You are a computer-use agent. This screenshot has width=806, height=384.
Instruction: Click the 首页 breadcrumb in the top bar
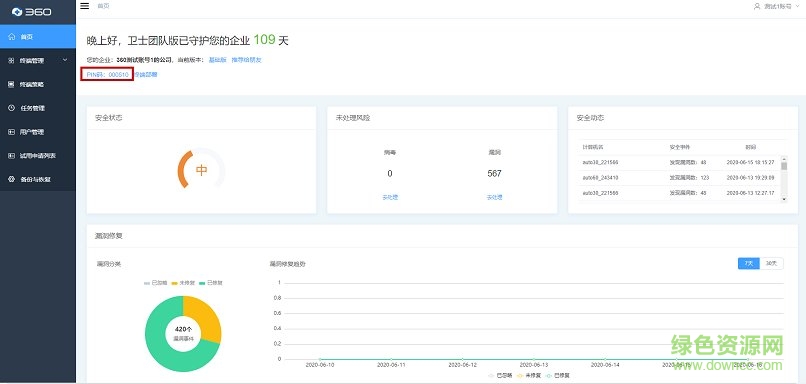tap(103, 6)
